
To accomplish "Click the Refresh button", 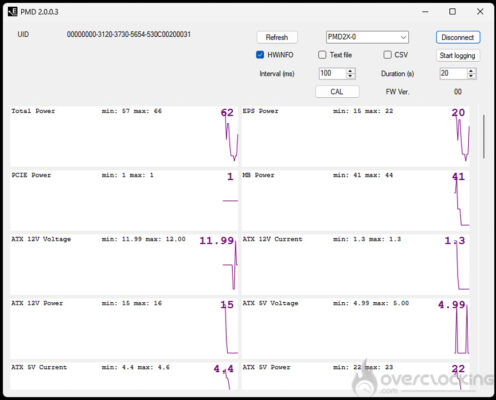I will [277, 37].
